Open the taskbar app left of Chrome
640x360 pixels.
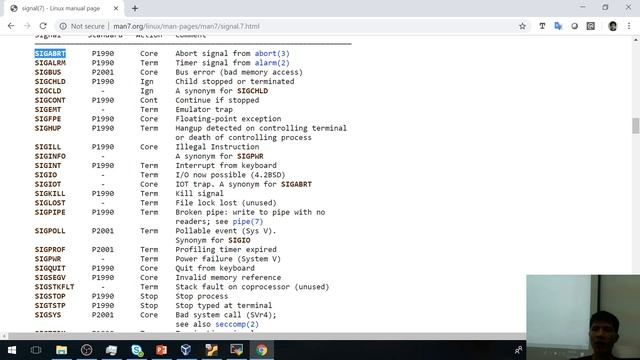(236, 350)
